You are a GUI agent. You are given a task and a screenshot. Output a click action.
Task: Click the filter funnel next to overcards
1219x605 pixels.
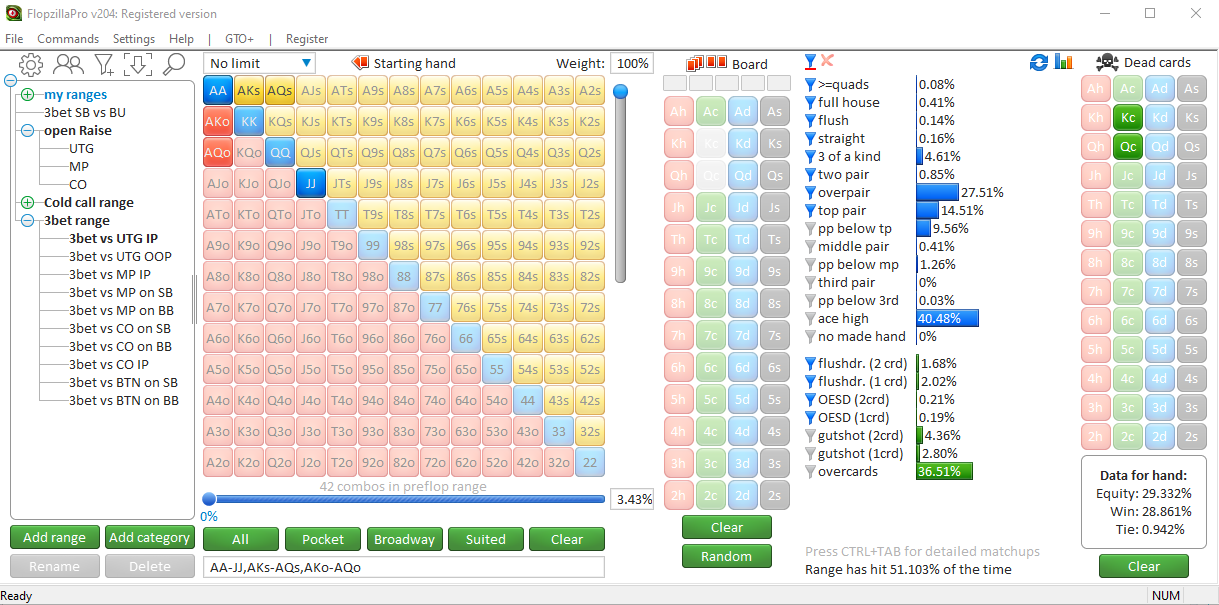pos(811,472)
